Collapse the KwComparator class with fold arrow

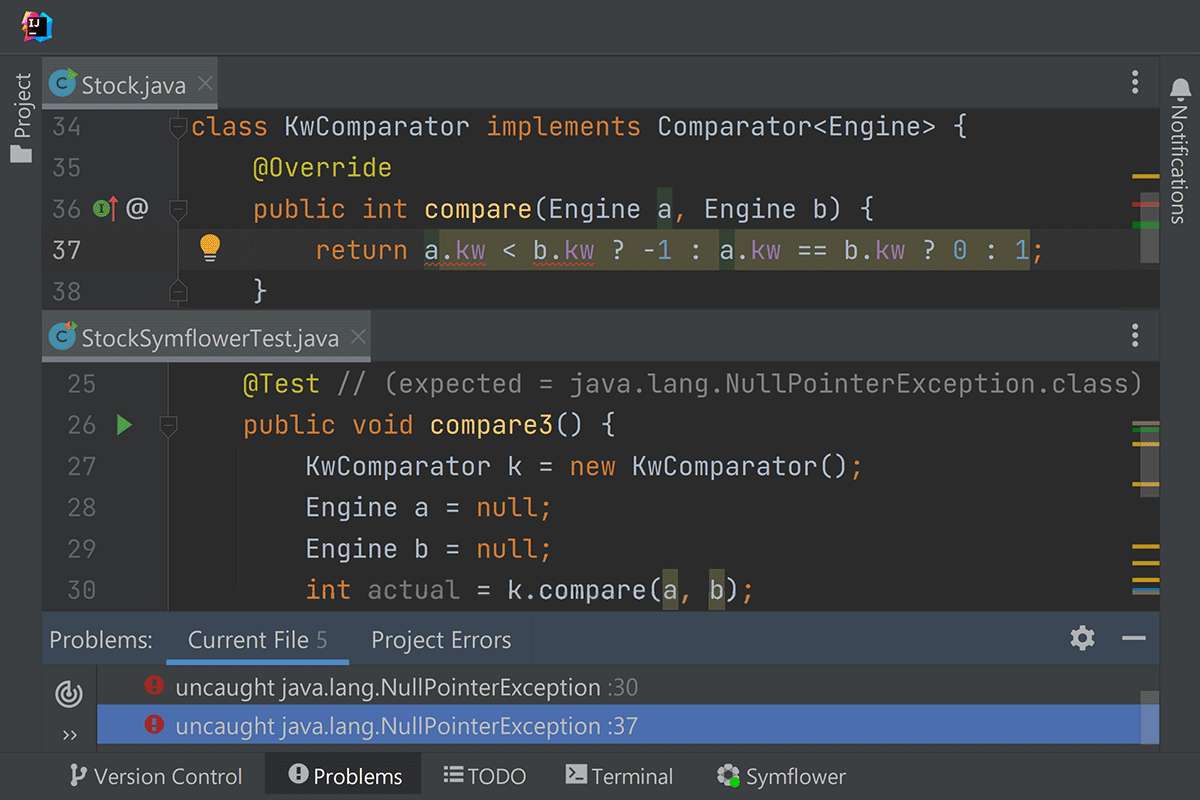click(178, 126)
